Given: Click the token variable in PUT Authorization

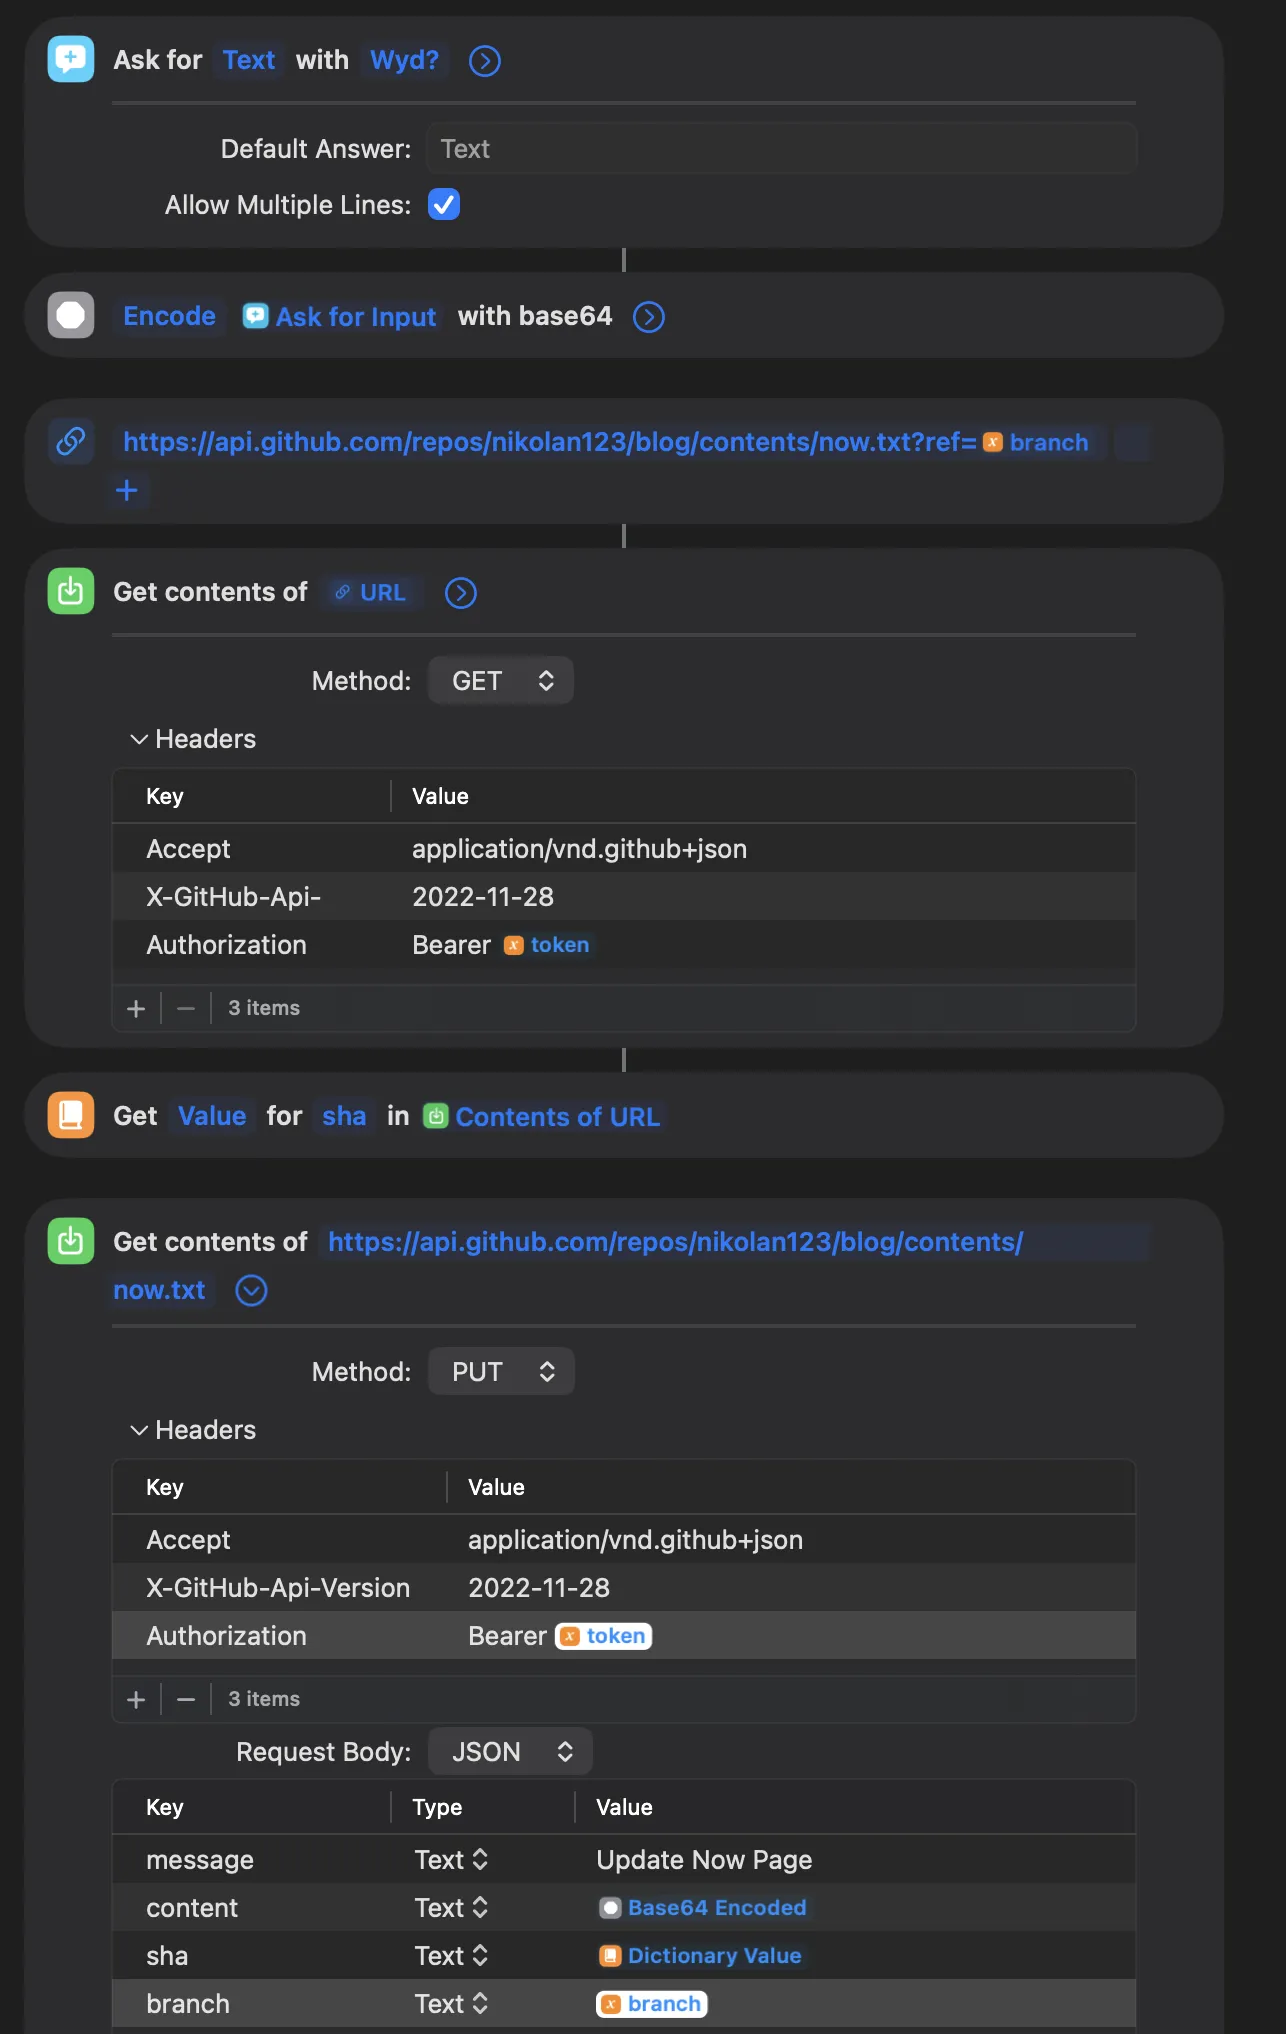Looking at the screenshot, I should [x=604, y=1636].
